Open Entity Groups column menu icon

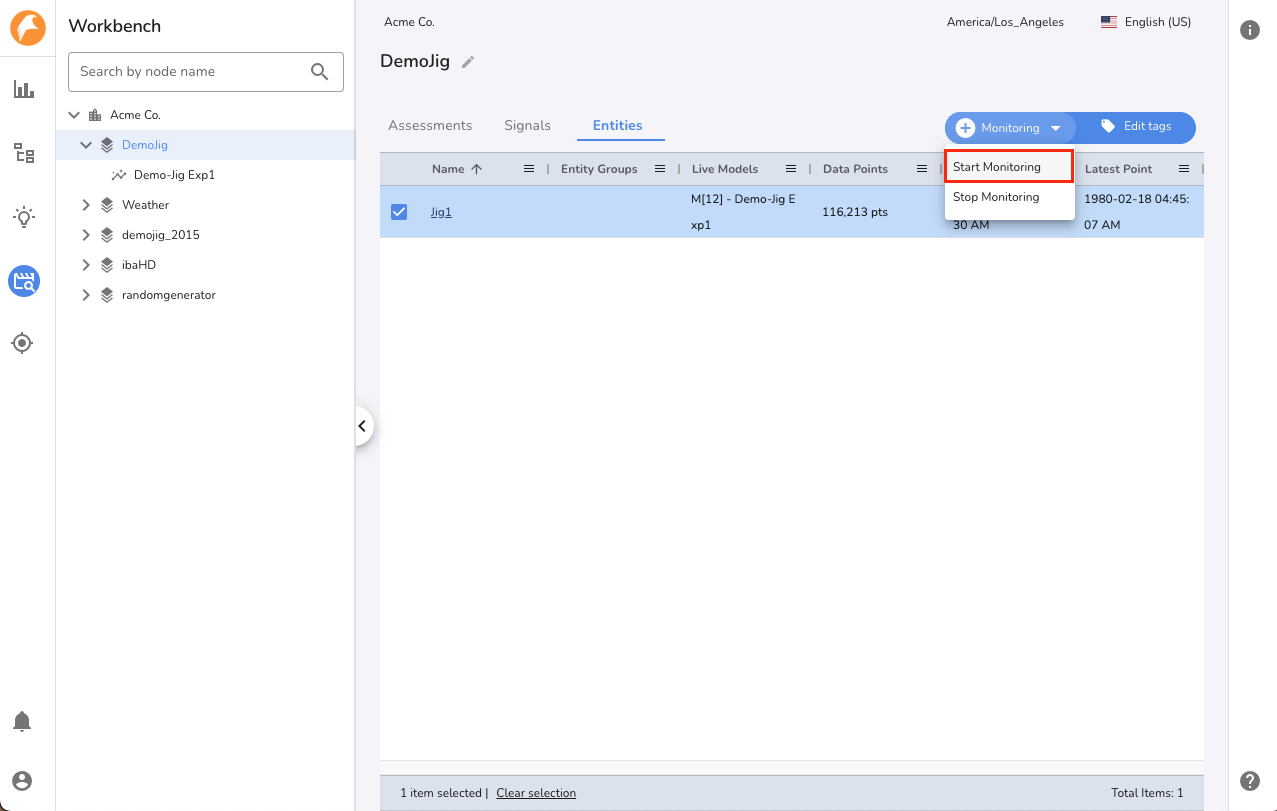[660, 169]
